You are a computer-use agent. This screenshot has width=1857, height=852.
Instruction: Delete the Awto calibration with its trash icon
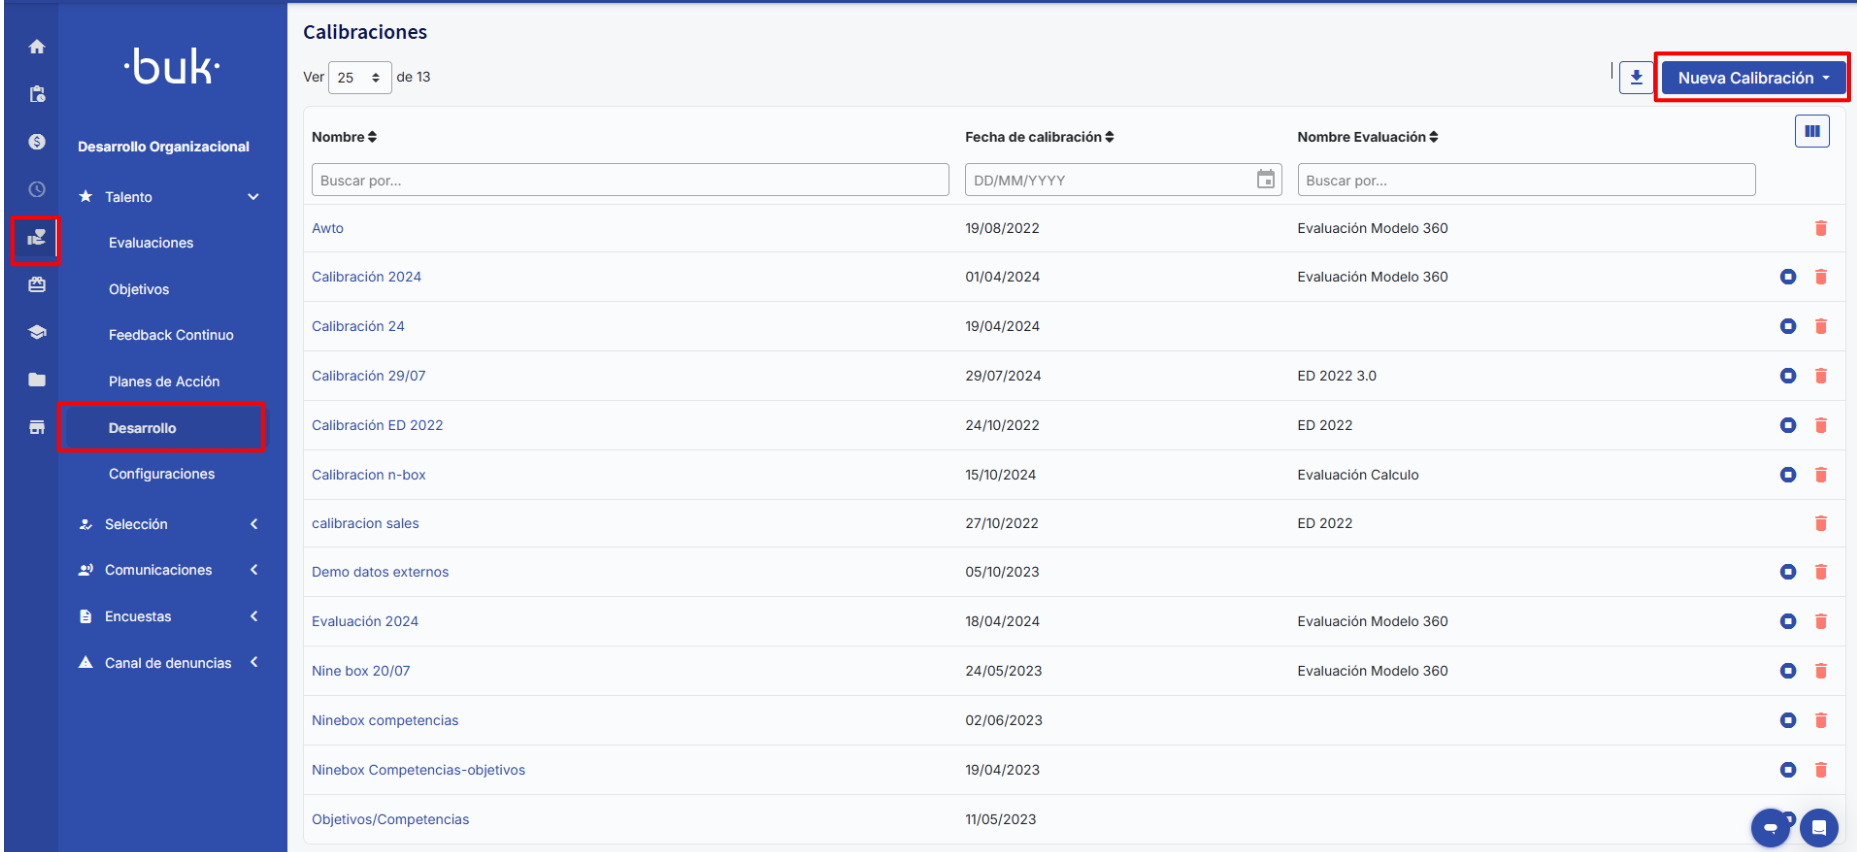tap(1820, 229)
